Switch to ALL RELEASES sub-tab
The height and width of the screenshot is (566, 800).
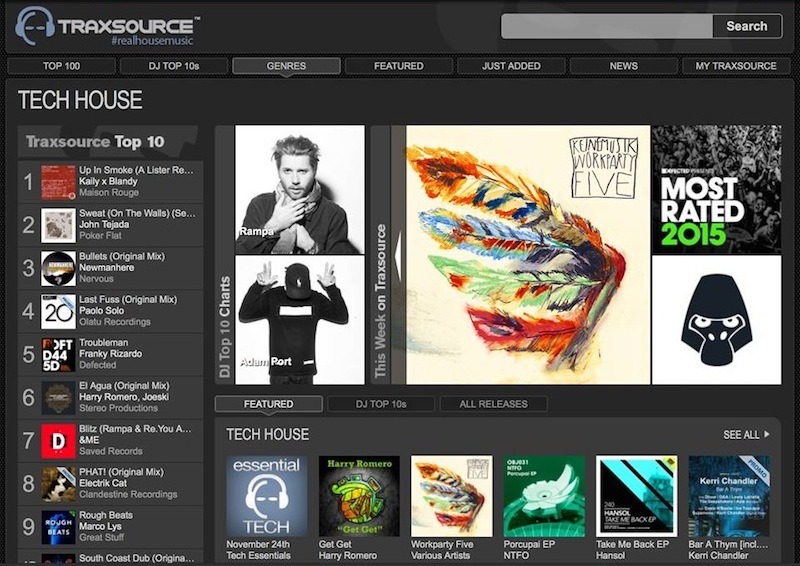click(x=493, y=404)
